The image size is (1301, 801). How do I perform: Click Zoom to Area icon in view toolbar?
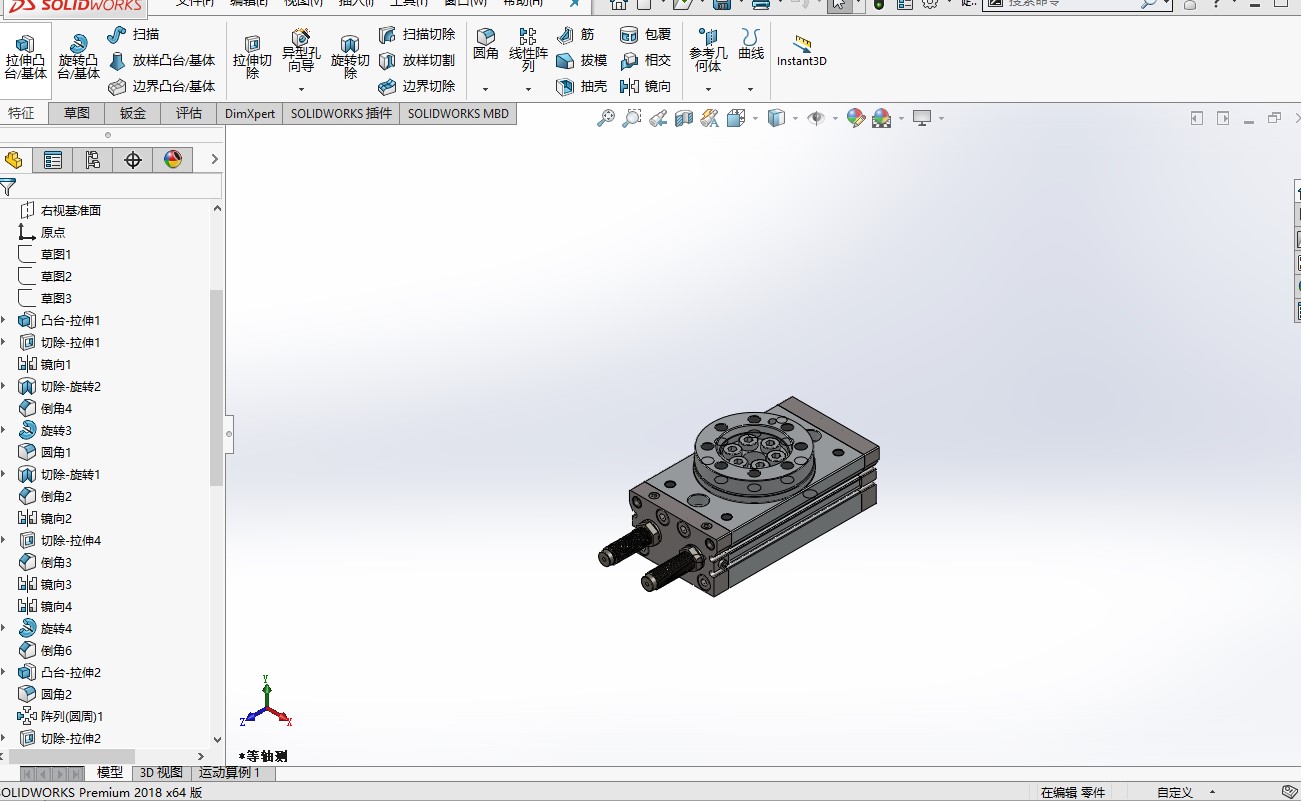click(632, 118)
